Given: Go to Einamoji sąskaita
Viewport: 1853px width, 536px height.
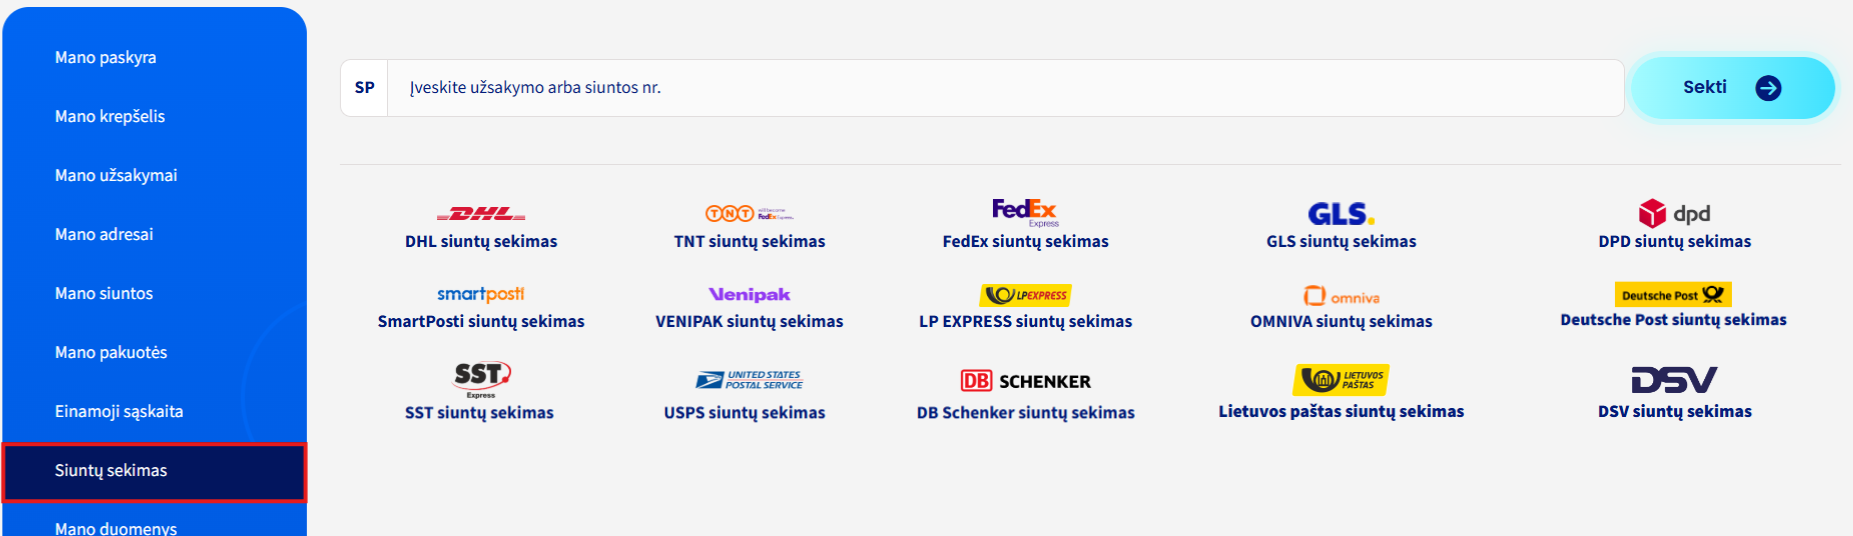Looking at the screenshot, I should tap(119, 411).
